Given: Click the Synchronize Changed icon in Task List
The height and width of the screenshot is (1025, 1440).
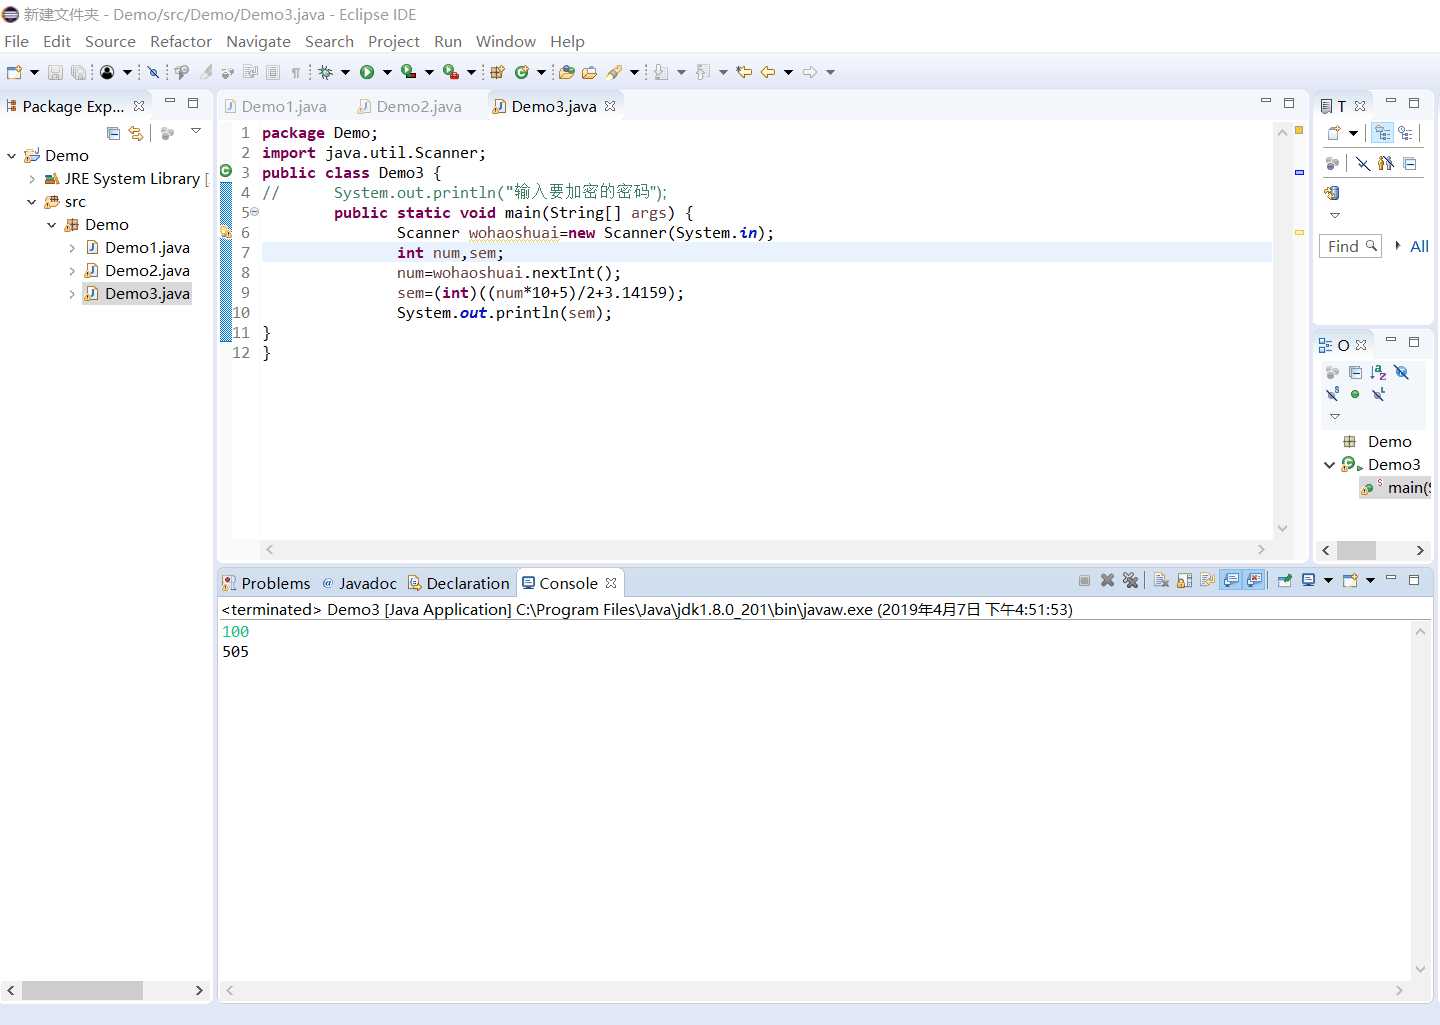Looking at the screenshot, I should click(x=1332, y=193).
